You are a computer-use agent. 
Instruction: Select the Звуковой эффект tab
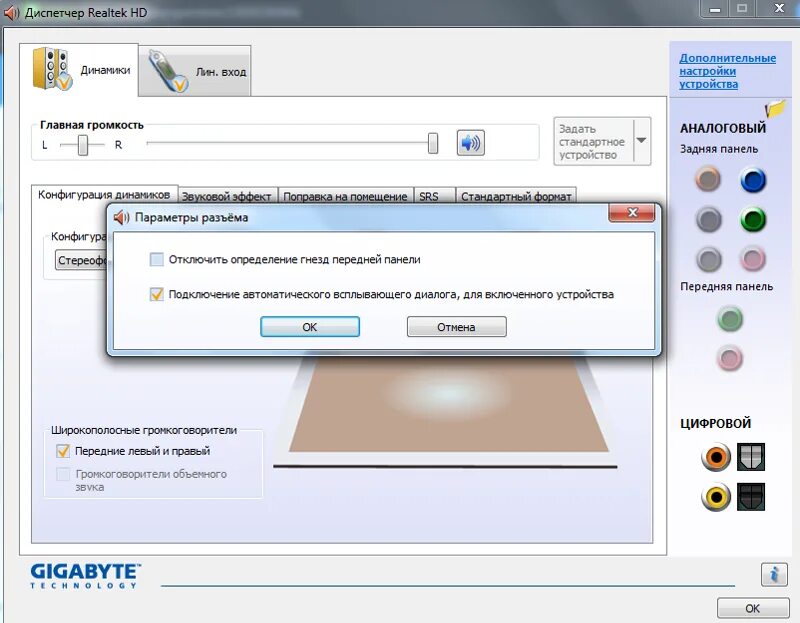(227, 196)
